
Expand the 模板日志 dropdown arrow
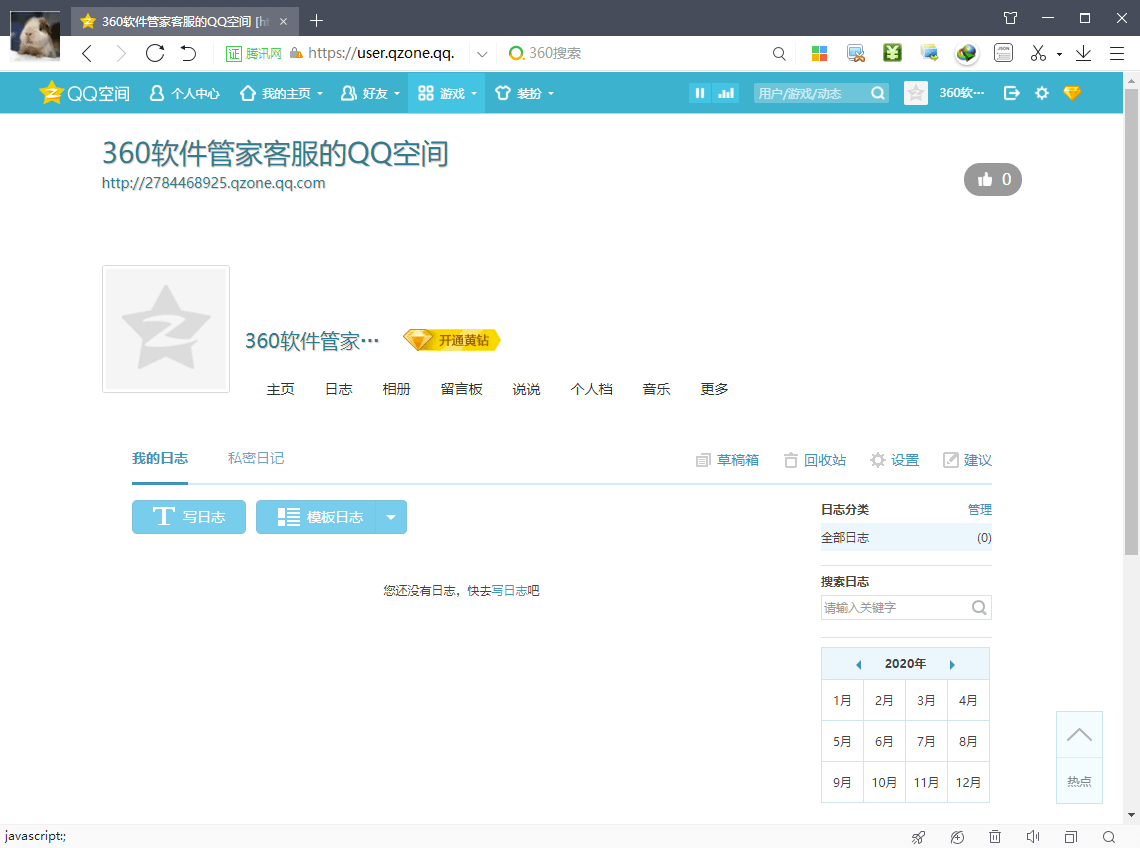(x=391, y=517)
